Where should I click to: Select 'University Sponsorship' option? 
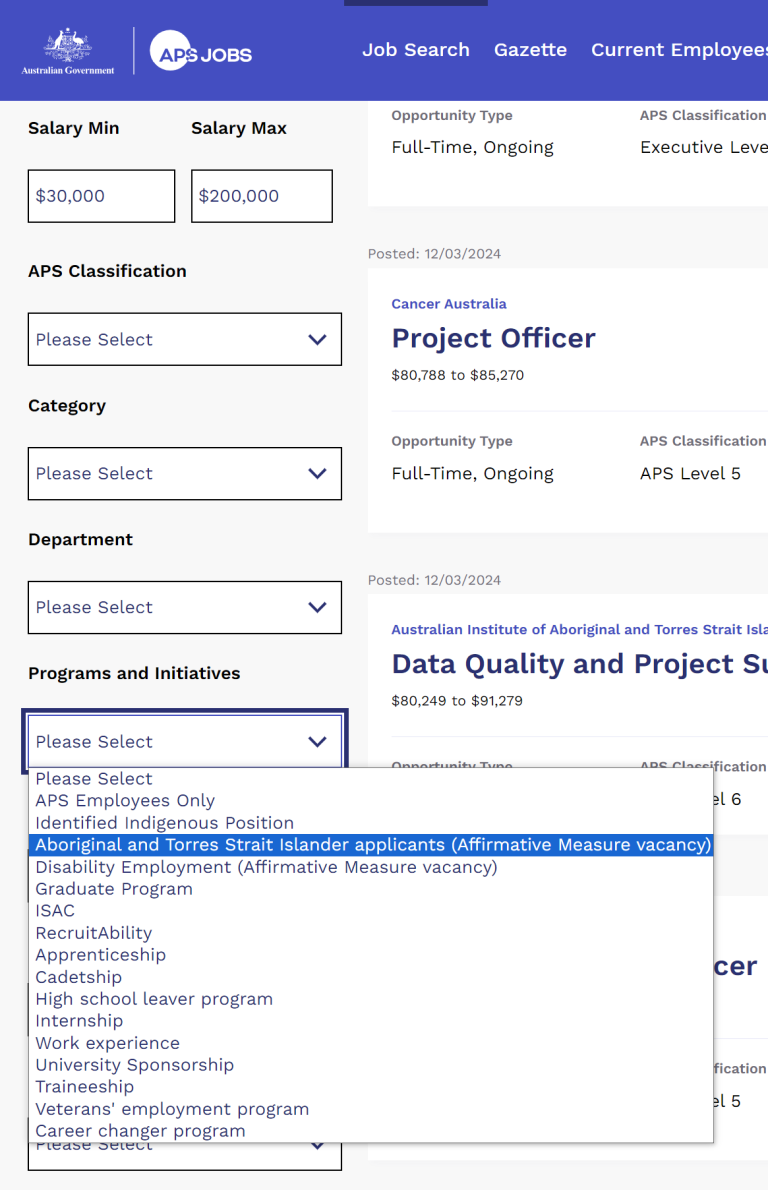coord(370,1065)
